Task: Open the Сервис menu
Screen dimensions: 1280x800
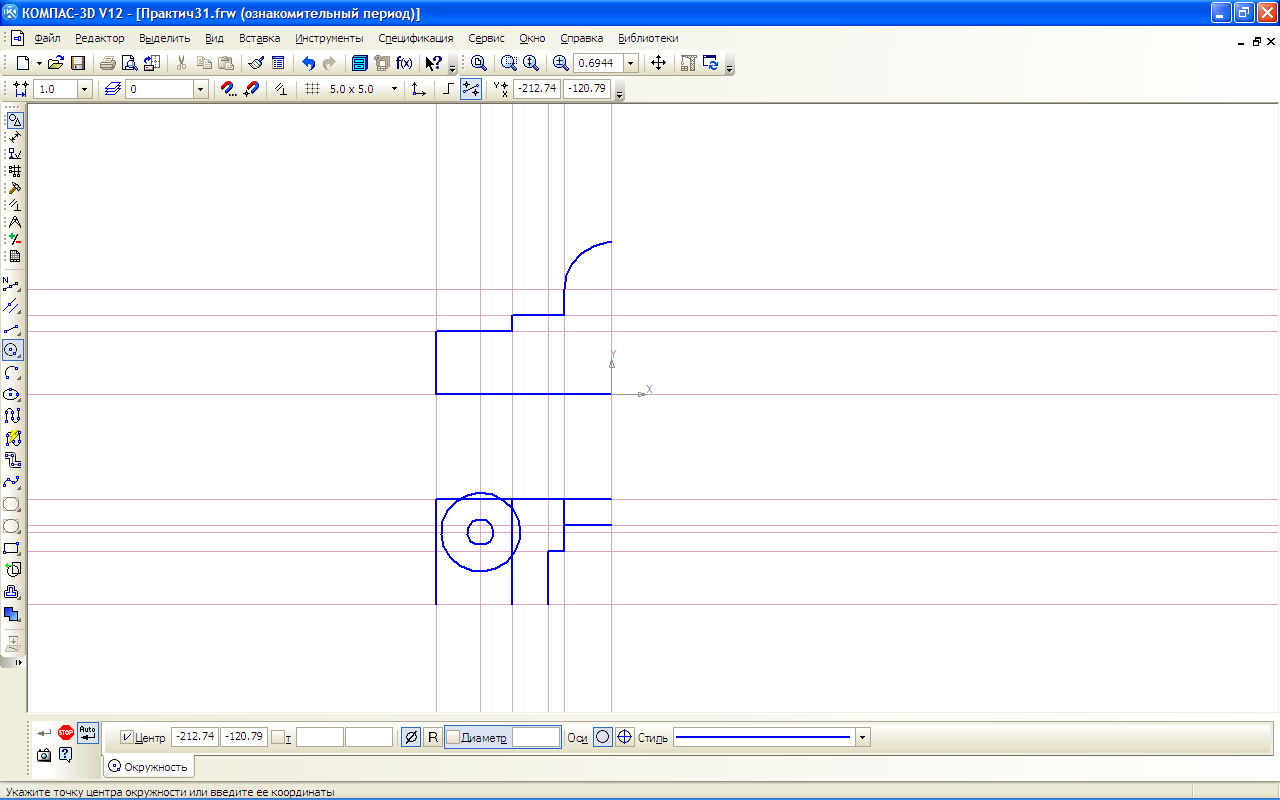Action: (x=487, y=38)
